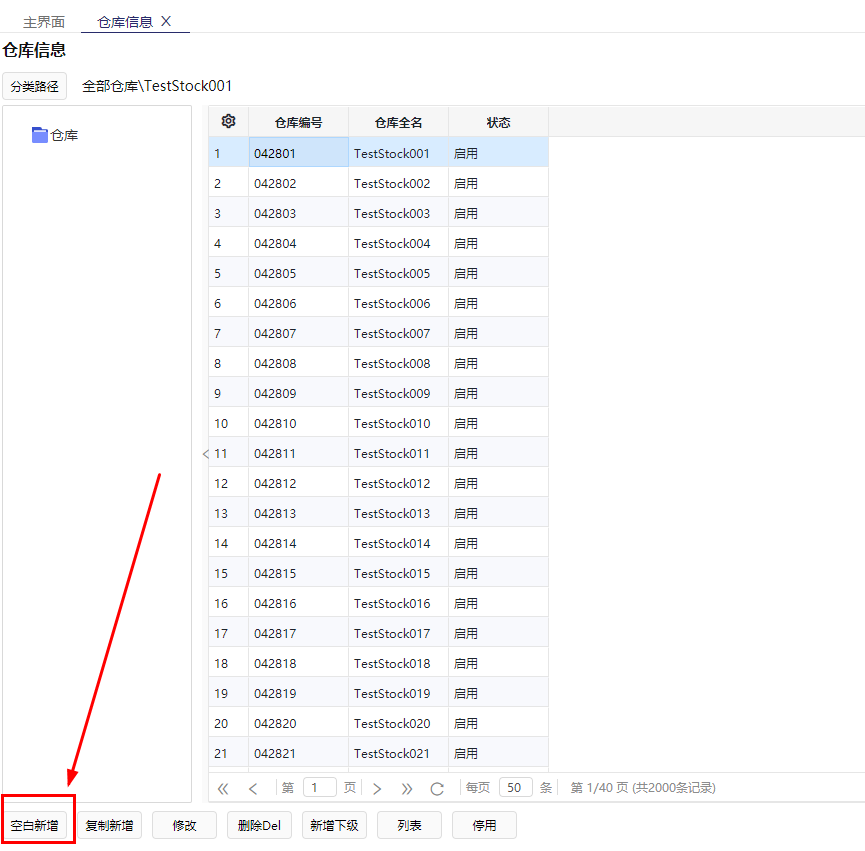Screen dimensions: 865x851
Task: Go to first page of records
Action: click(x=223, y=788)
